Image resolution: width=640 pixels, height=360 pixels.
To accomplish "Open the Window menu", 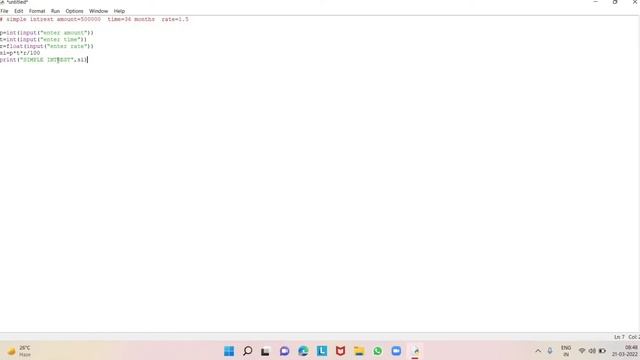I will [98, 11].
